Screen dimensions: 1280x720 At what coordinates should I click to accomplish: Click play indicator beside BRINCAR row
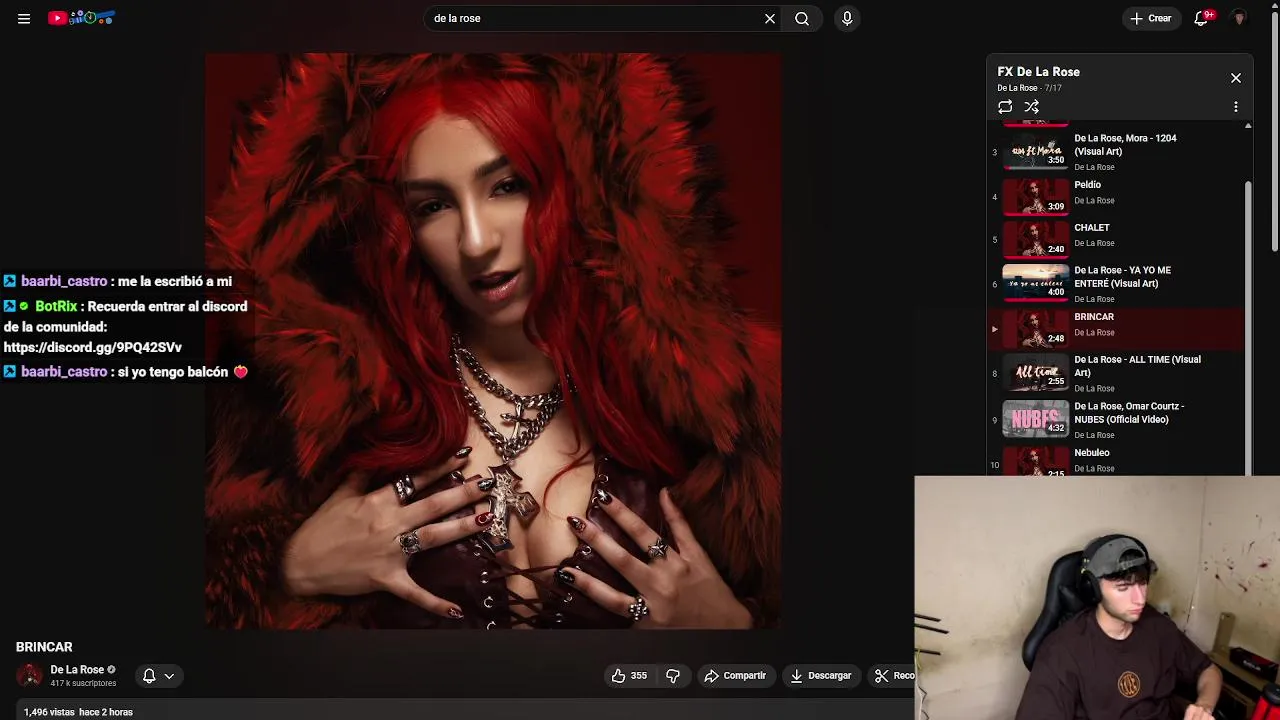pos(994,329)
